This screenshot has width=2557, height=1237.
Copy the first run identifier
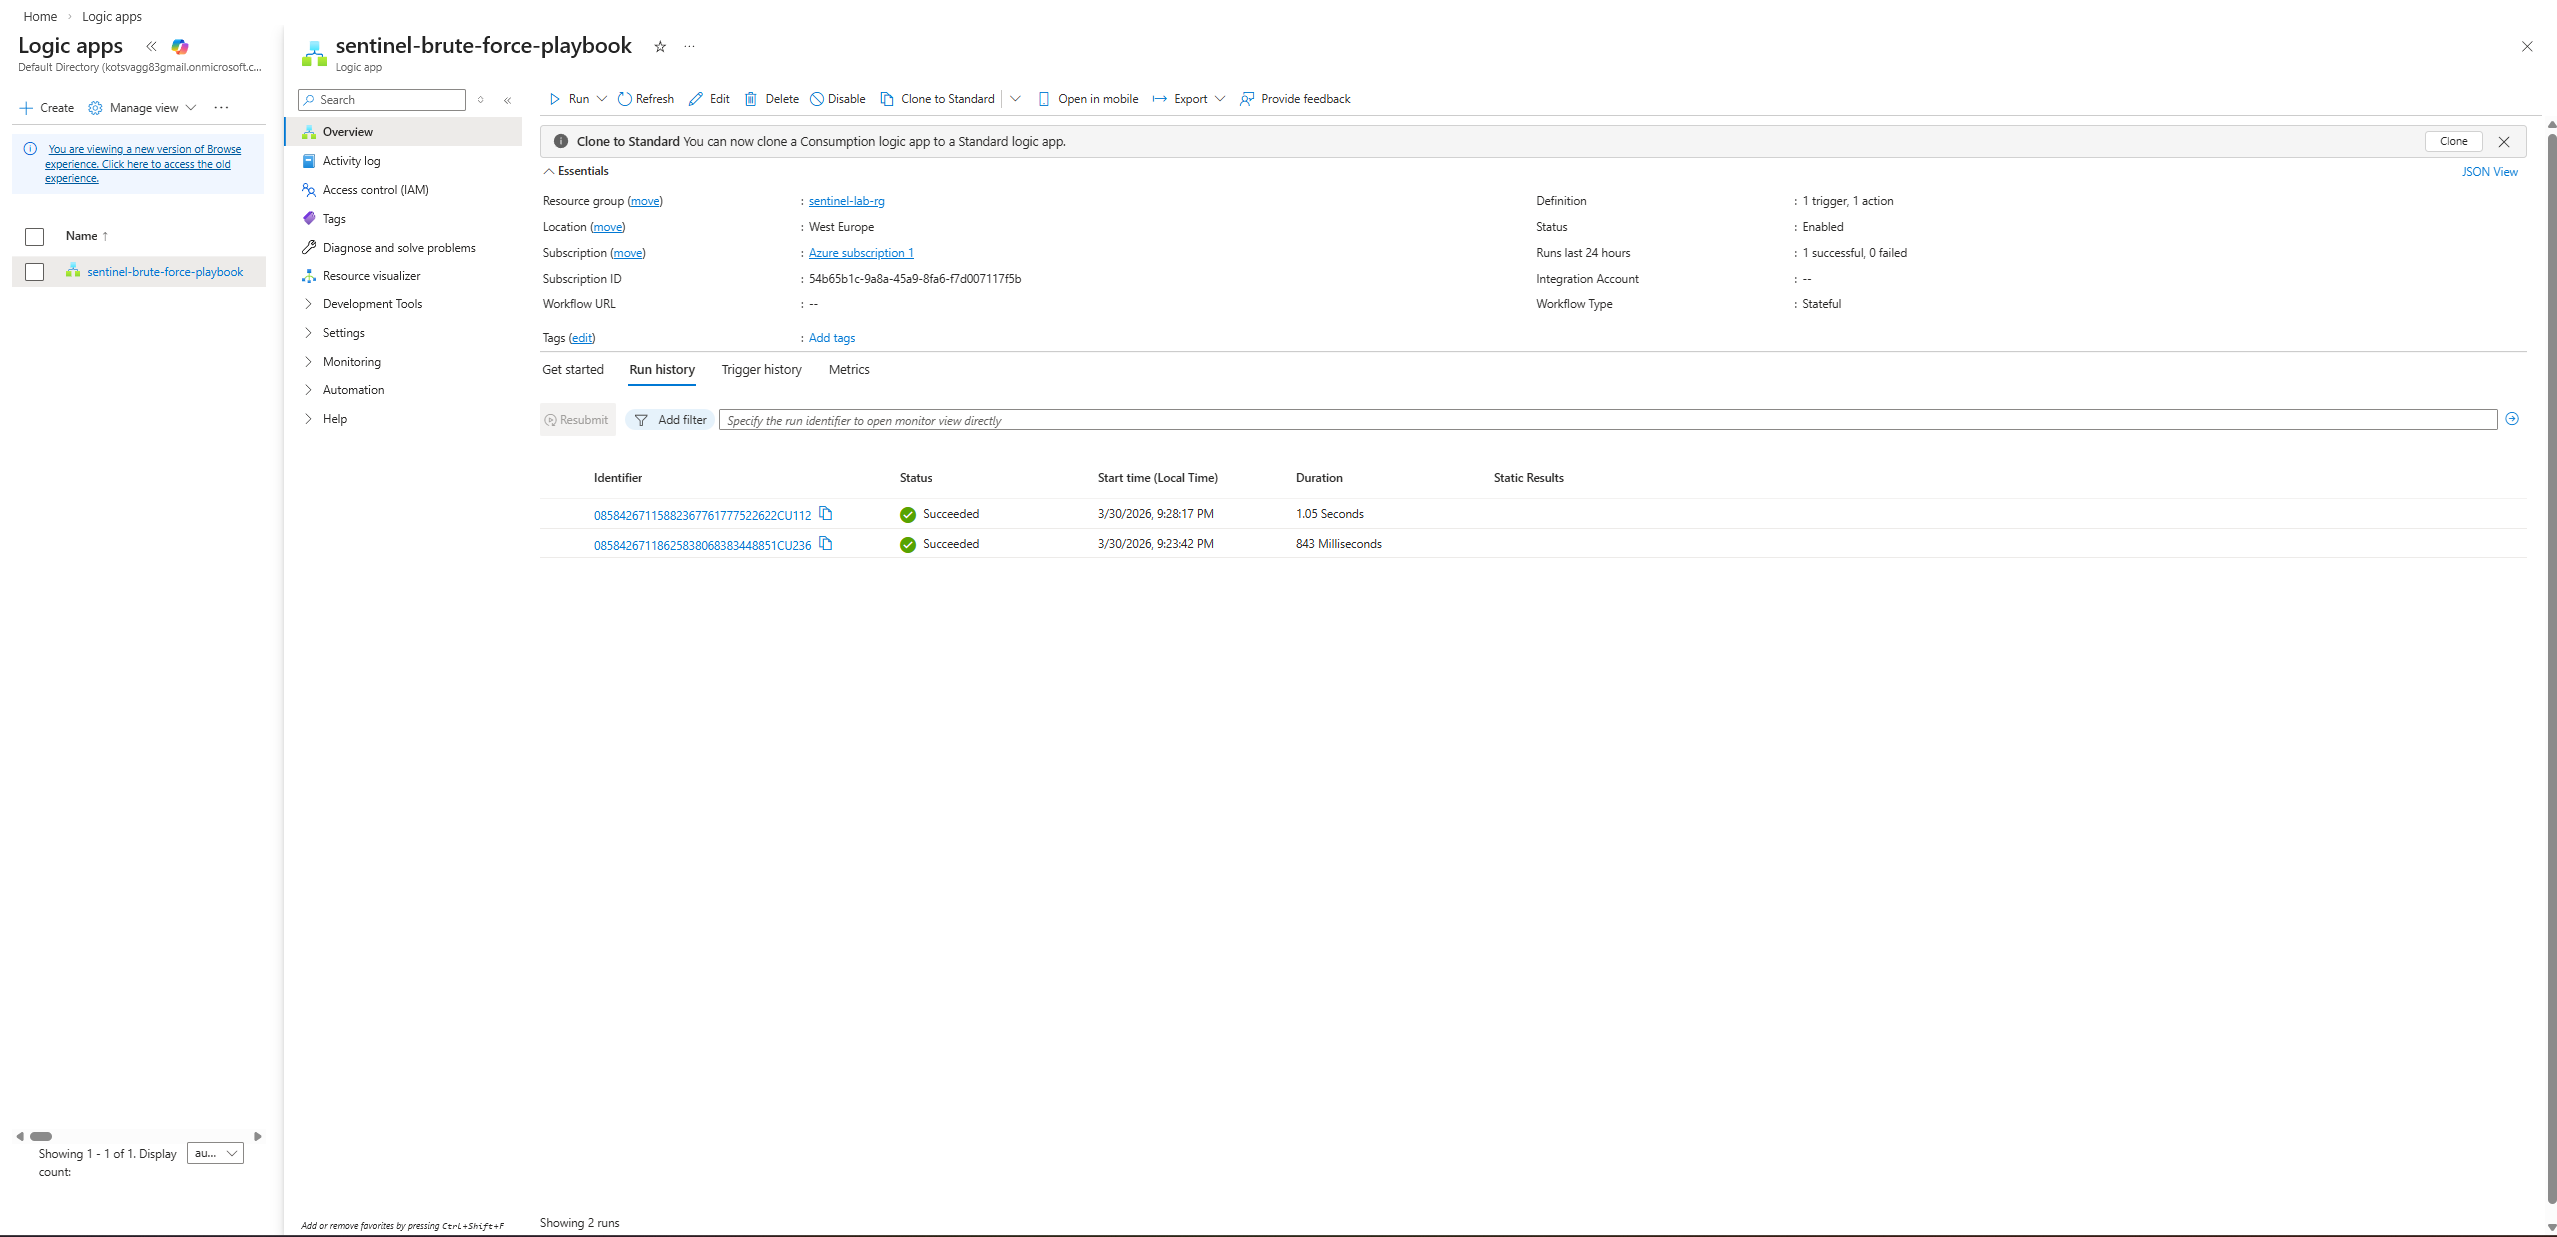(x=826, y=514)
